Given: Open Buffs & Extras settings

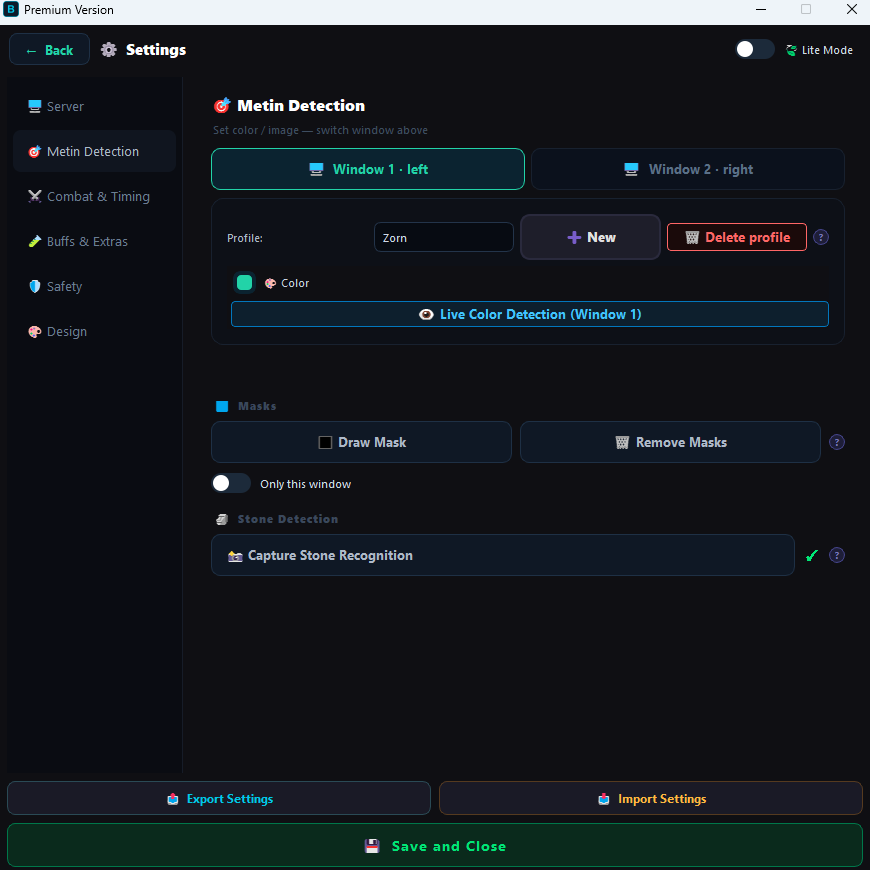Looking at the screenshot, I should click(94, 241).
